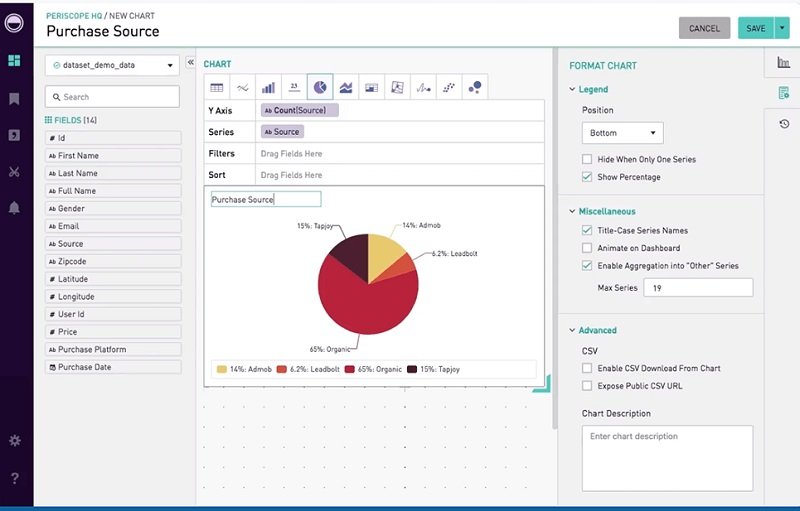Collapse the Advanced section
The width and height of the screenshot is (800, 511).
[x=572, y=330]
